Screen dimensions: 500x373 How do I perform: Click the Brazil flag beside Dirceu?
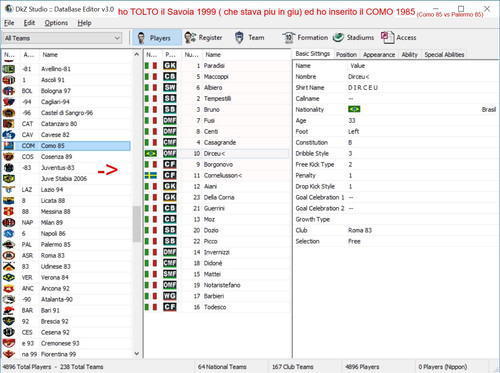click(x=151, y=153)
